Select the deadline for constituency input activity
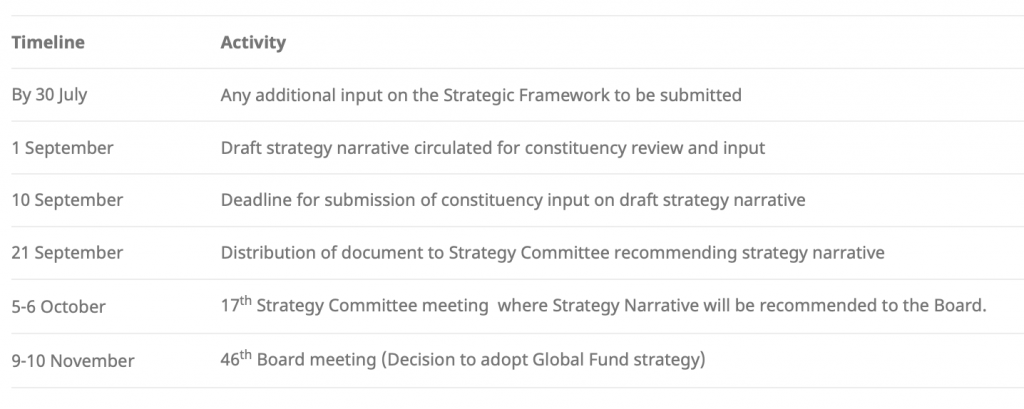The height and width of the screenshot is (409, 1024). click(513, 200)
